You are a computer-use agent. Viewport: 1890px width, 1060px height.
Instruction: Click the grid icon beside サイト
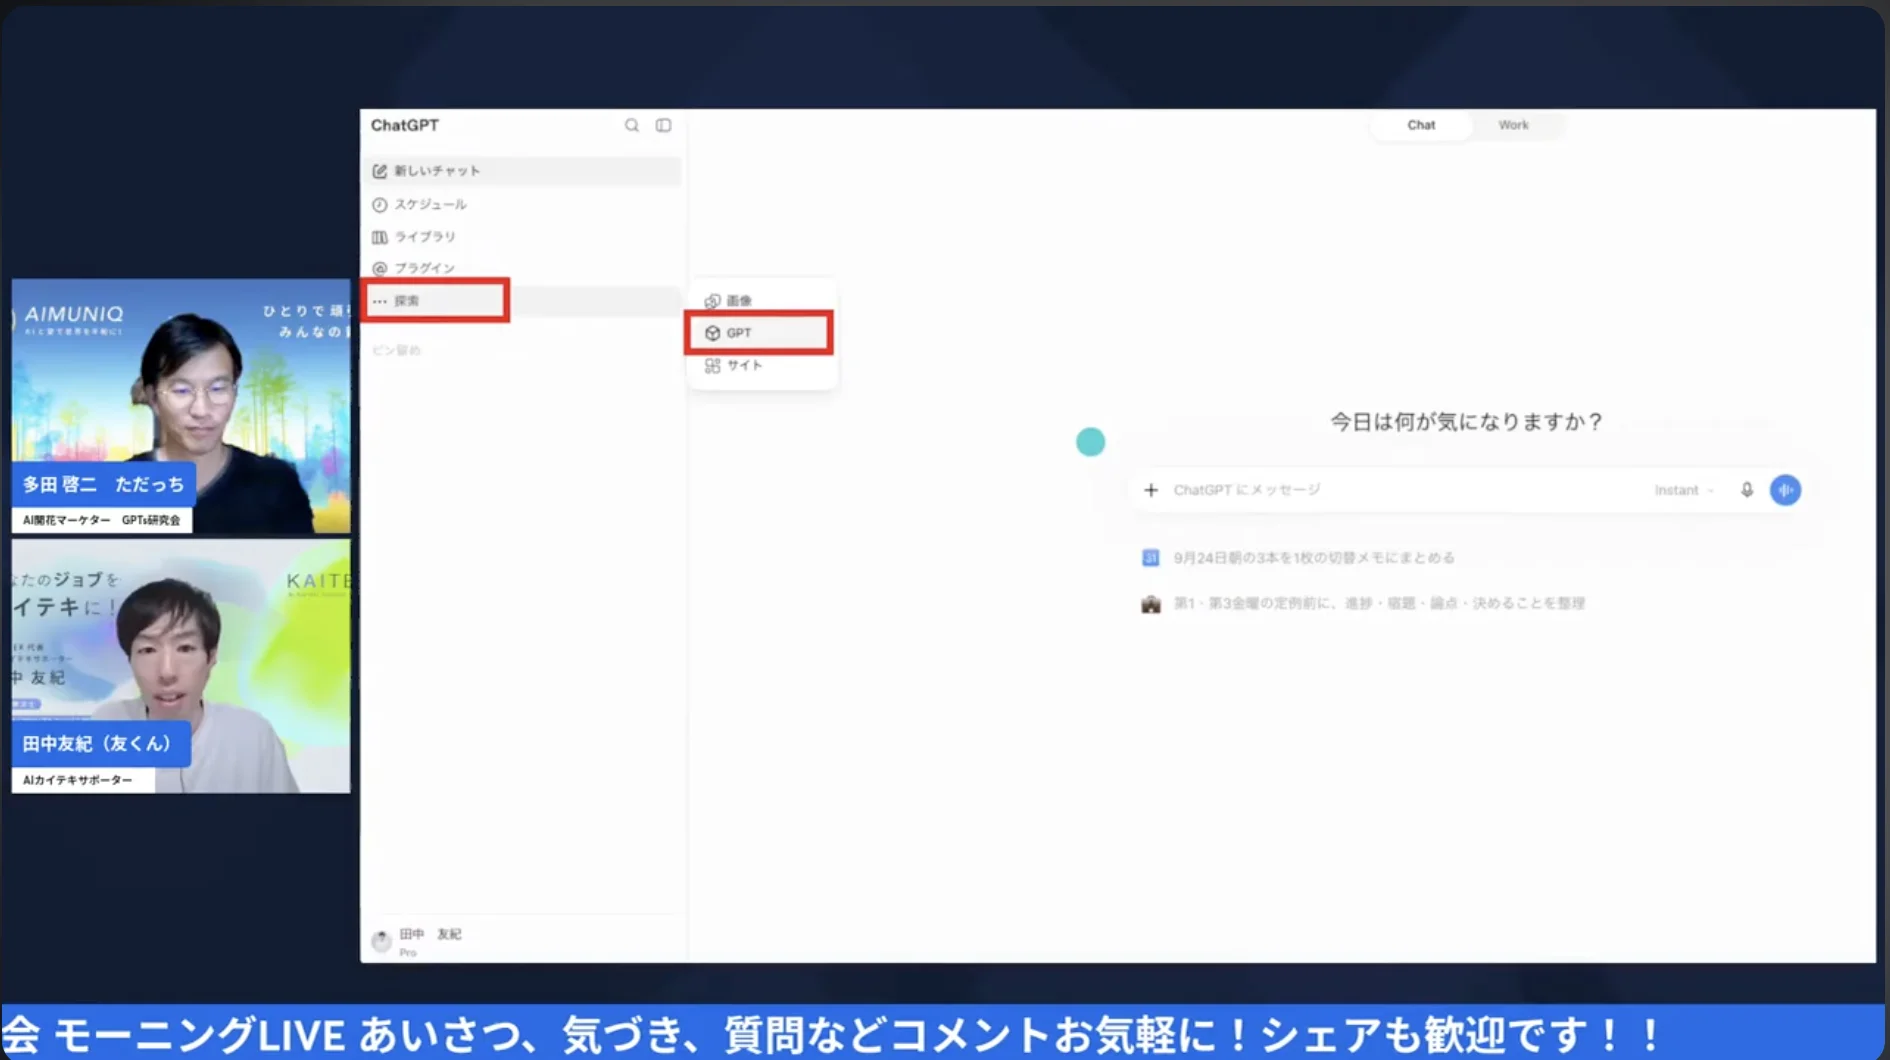(x=712, y=366)
